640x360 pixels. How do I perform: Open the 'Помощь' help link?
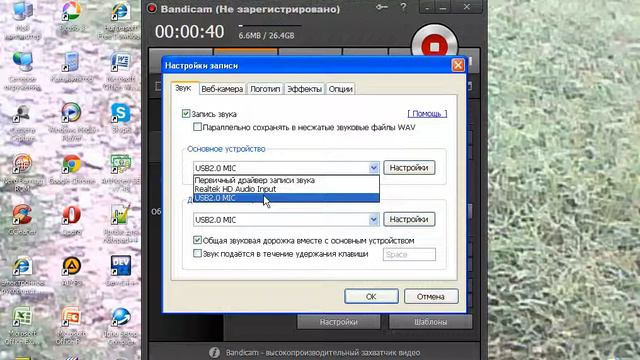427,113
